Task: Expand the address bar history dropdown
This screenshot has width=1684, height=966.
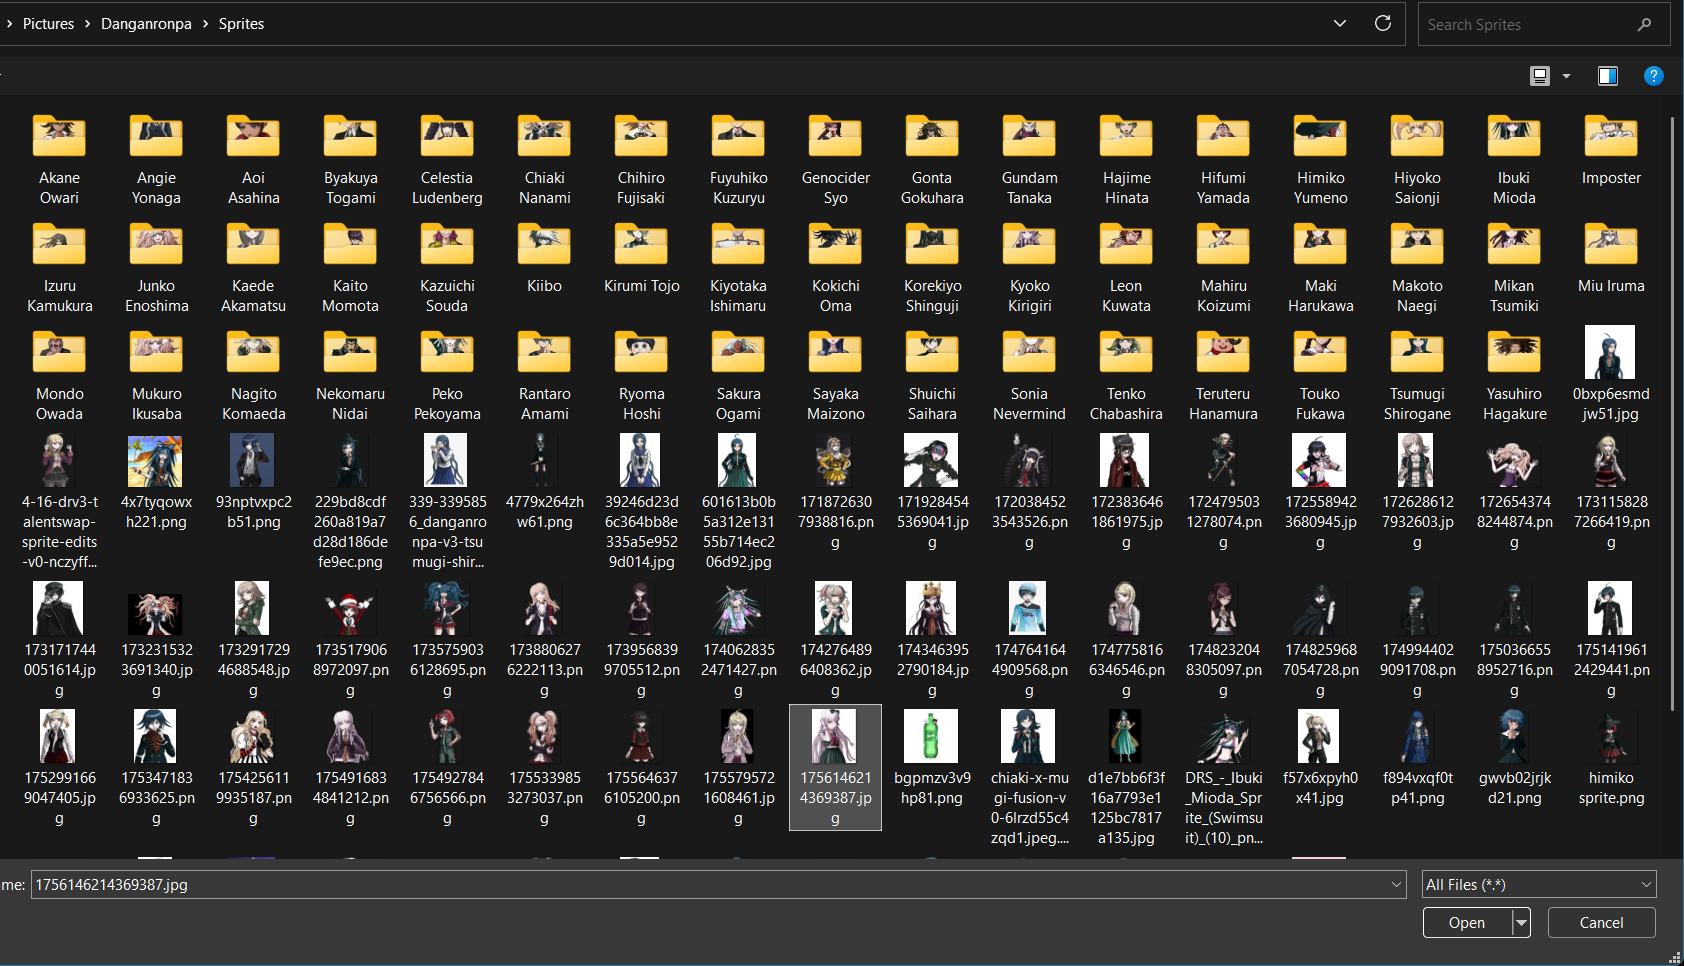Action: click(x=1340, y=23)
